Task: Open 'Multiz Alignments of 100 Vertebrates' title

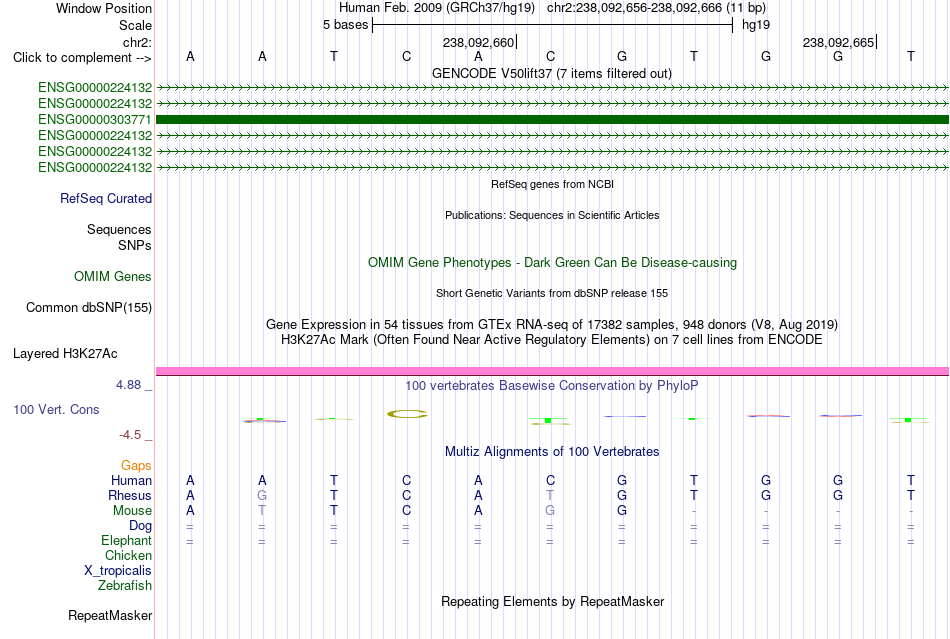Action: point(552,452)
